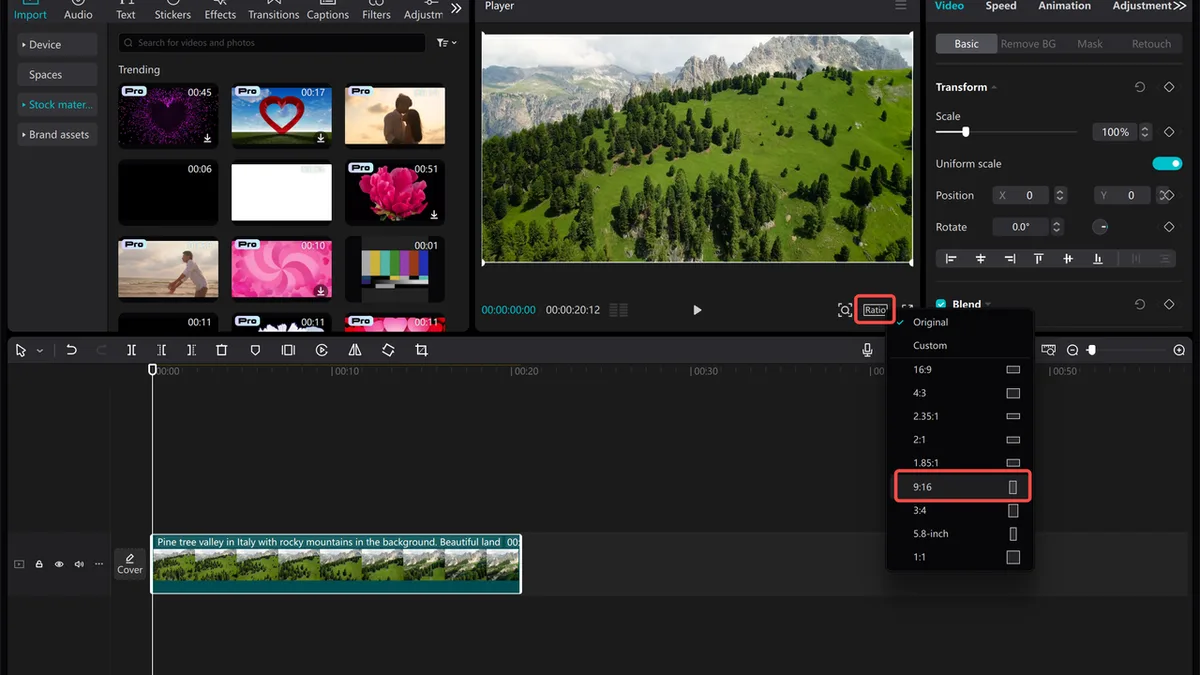Click the Rotate dial knob
The width and height of the screenshot is (1200, 675).
[1100, 227]
